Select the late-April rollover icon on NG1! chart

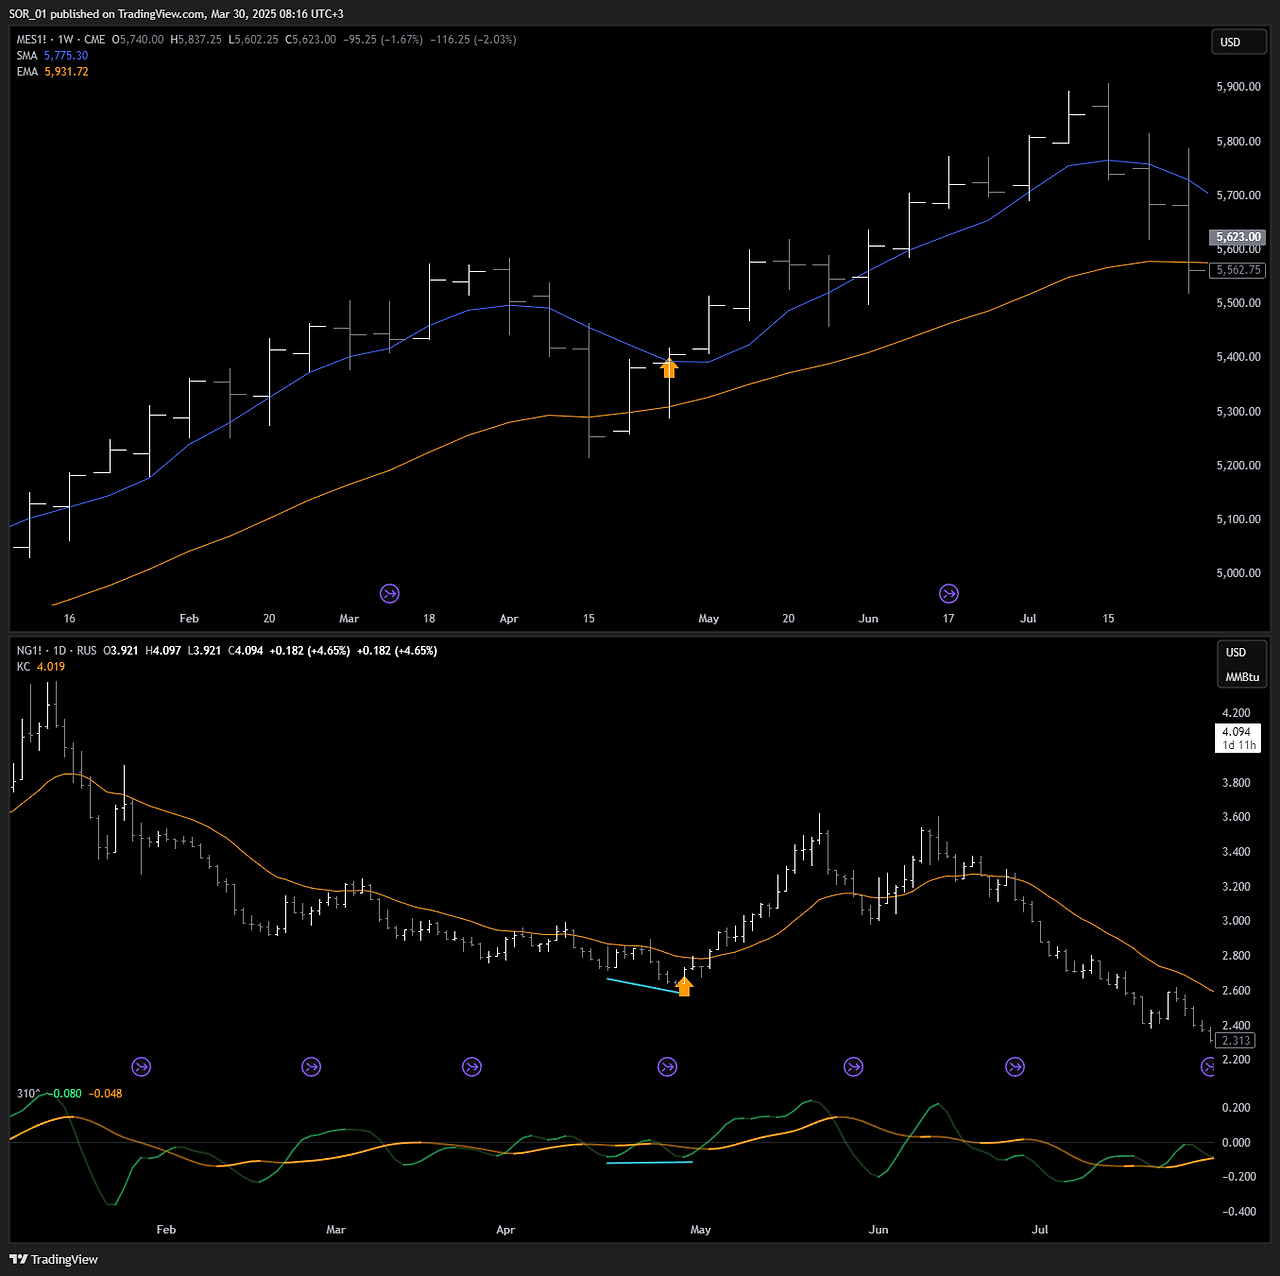(668, 1067)
